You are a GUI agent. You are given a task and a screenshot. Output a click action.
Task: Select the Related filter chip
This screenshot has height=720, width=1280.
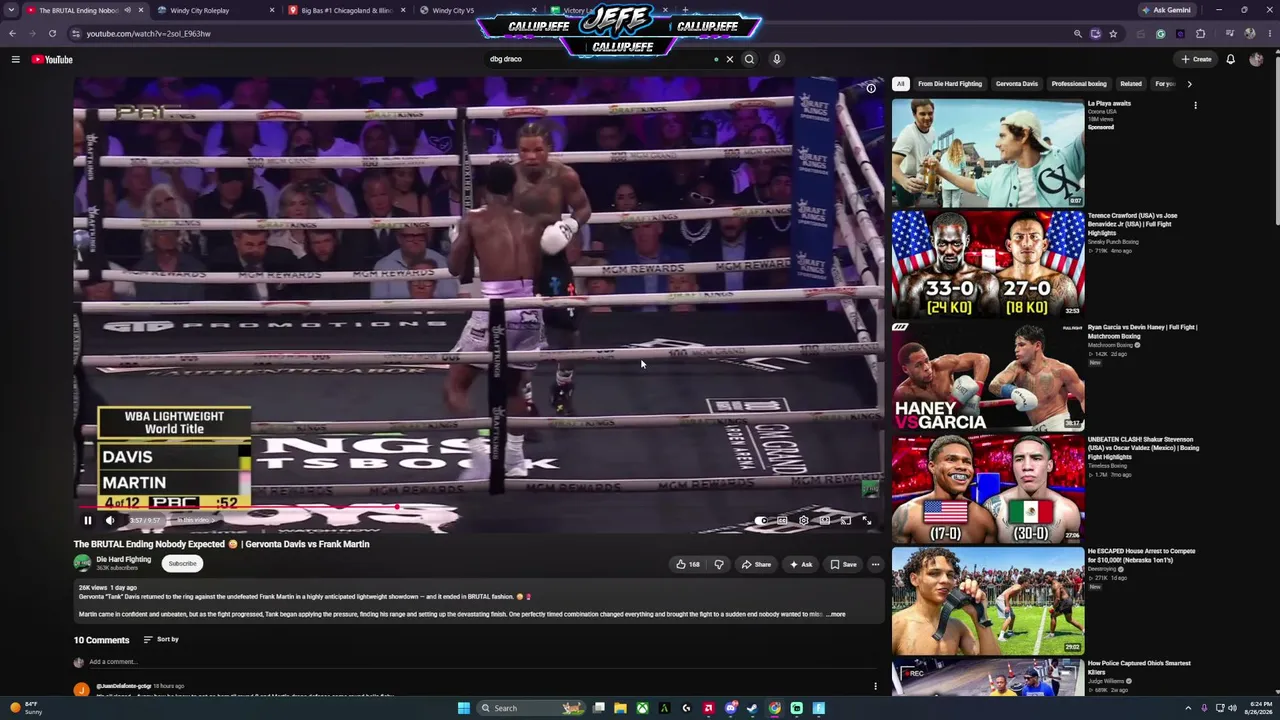coord(1131,84)
